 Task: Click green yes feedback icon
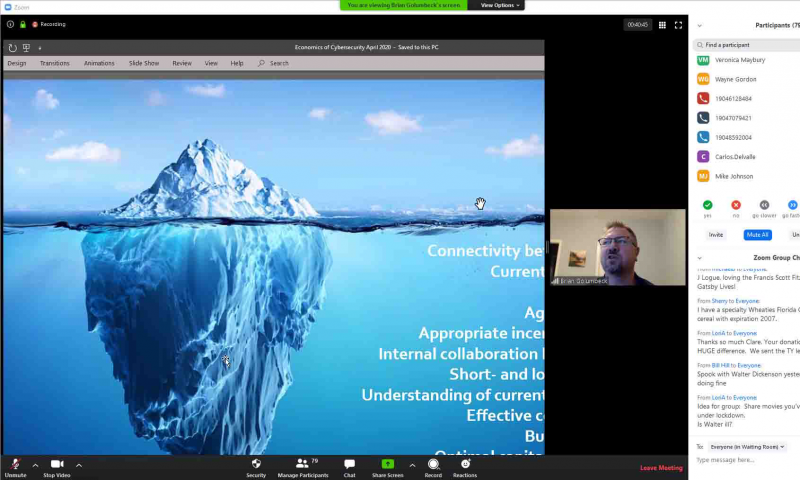(708, 205)
